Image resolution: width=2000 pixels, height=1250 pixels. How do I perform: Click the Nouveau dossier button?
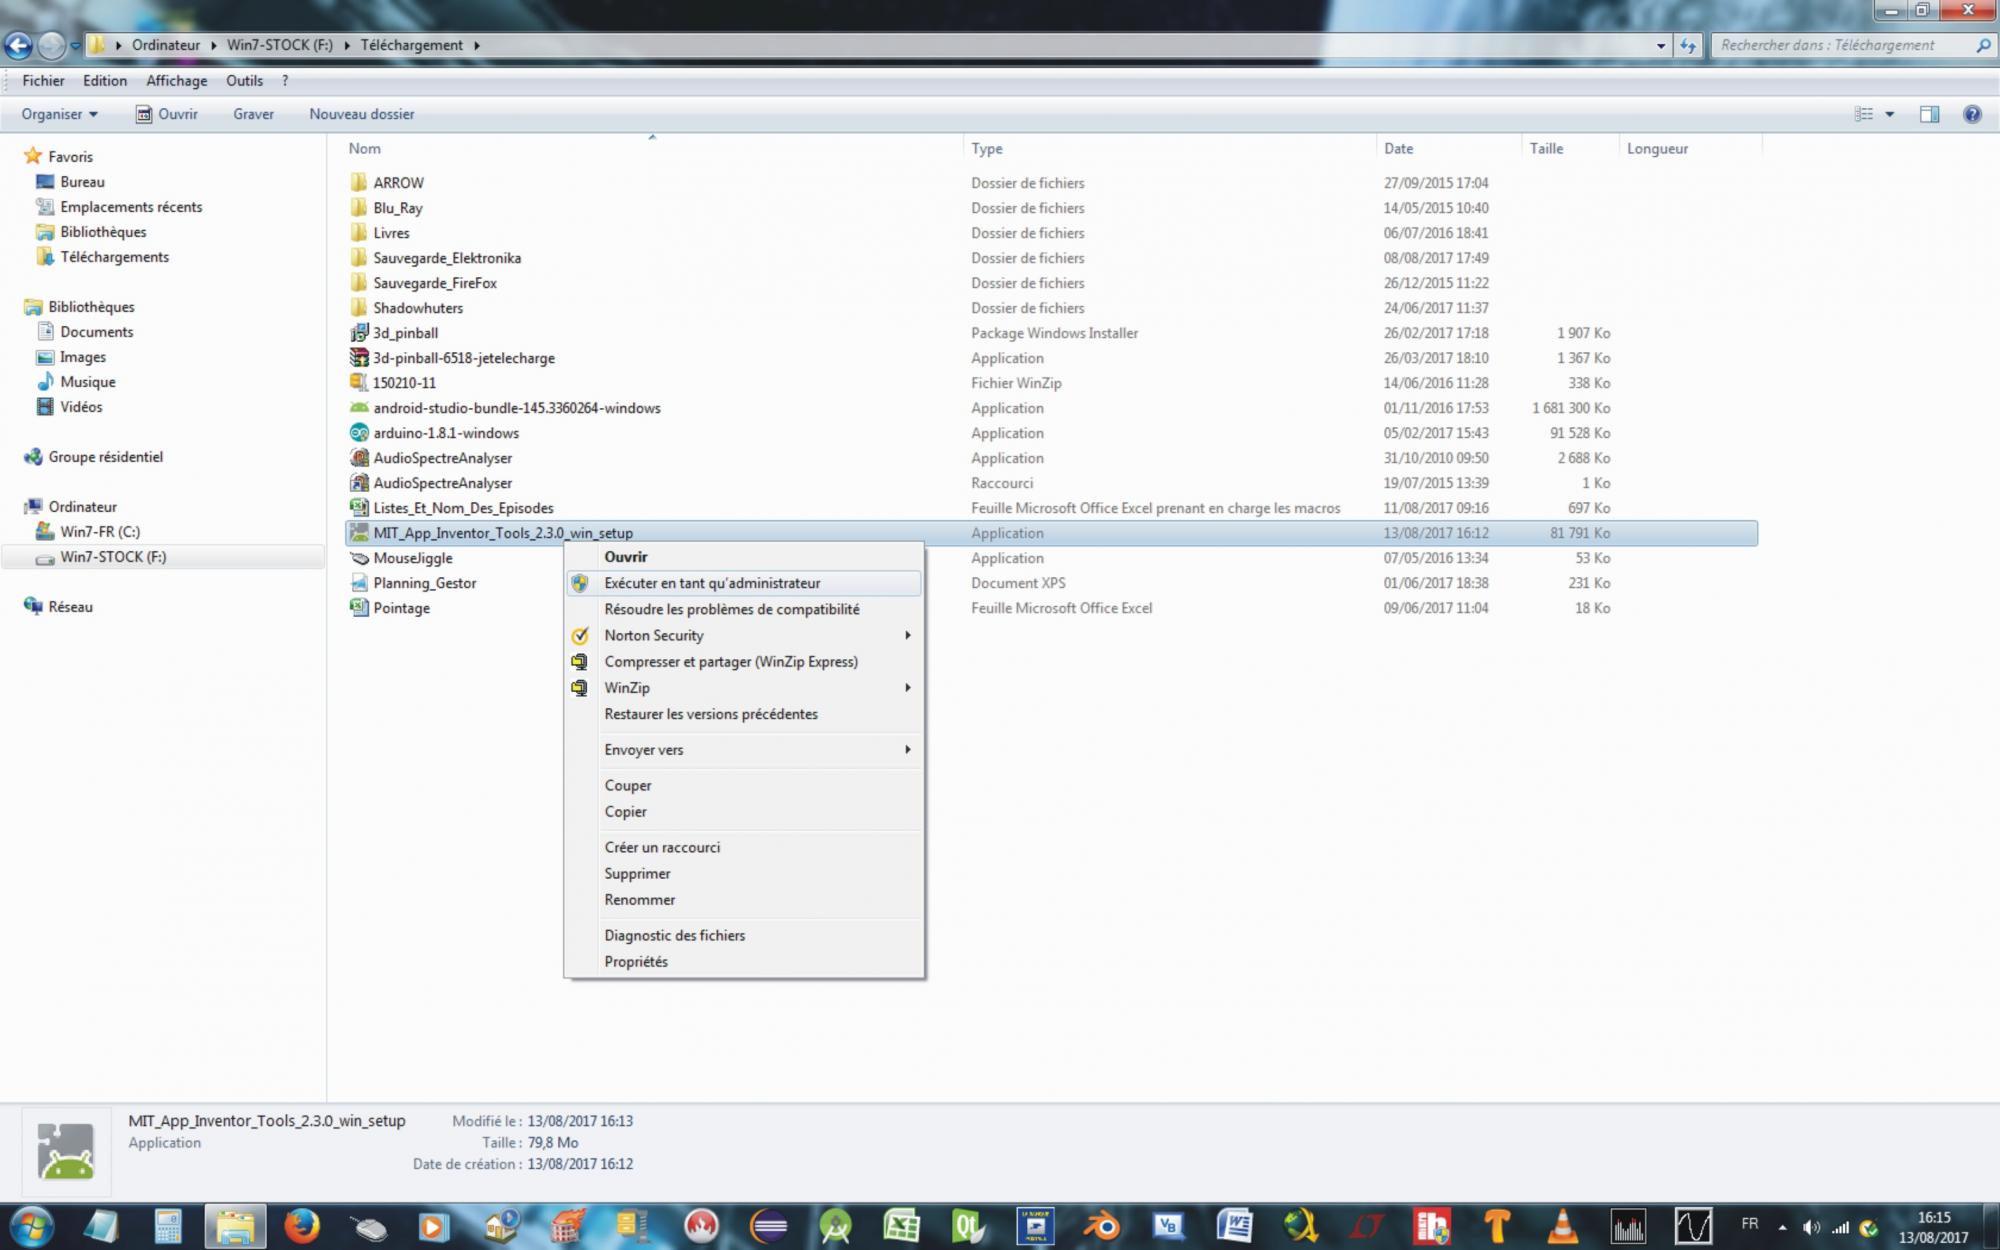(x=361, y=114)
